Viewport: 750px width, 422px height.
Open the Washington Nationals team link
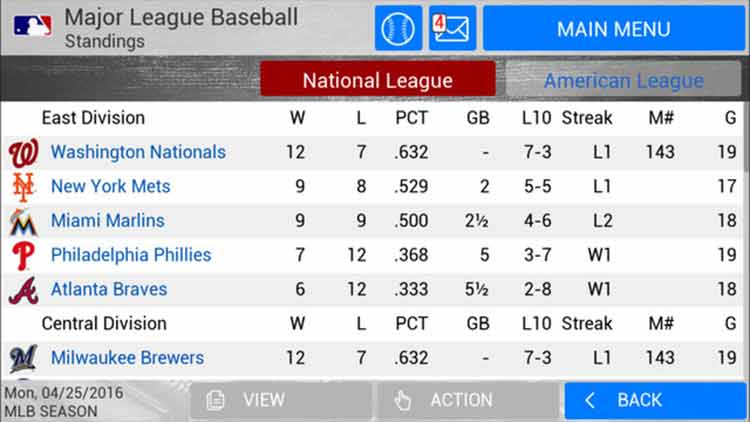138,152
